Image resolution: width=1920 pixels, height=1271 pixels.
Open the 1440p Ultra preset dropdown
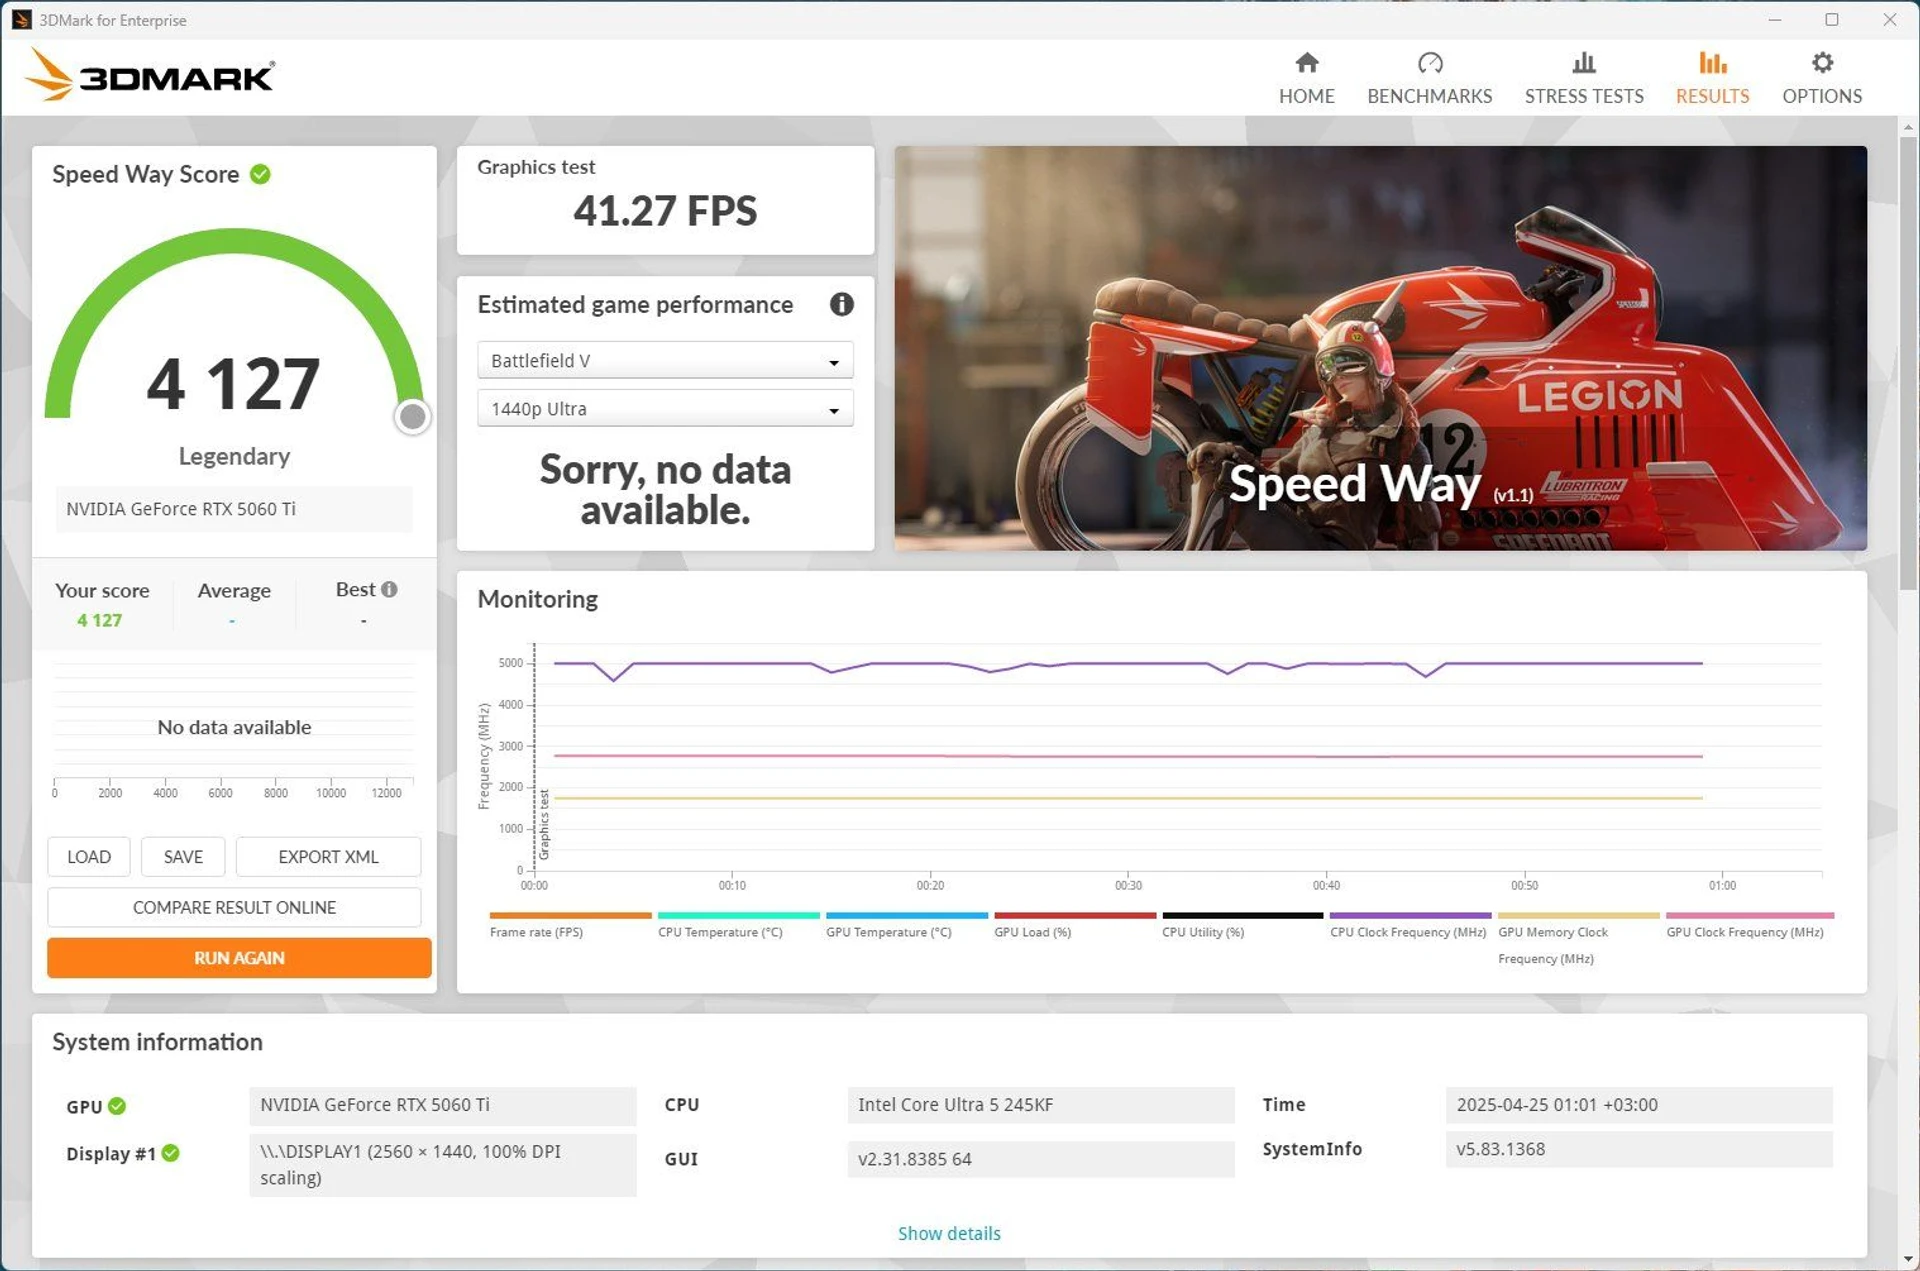coord(665,409)
